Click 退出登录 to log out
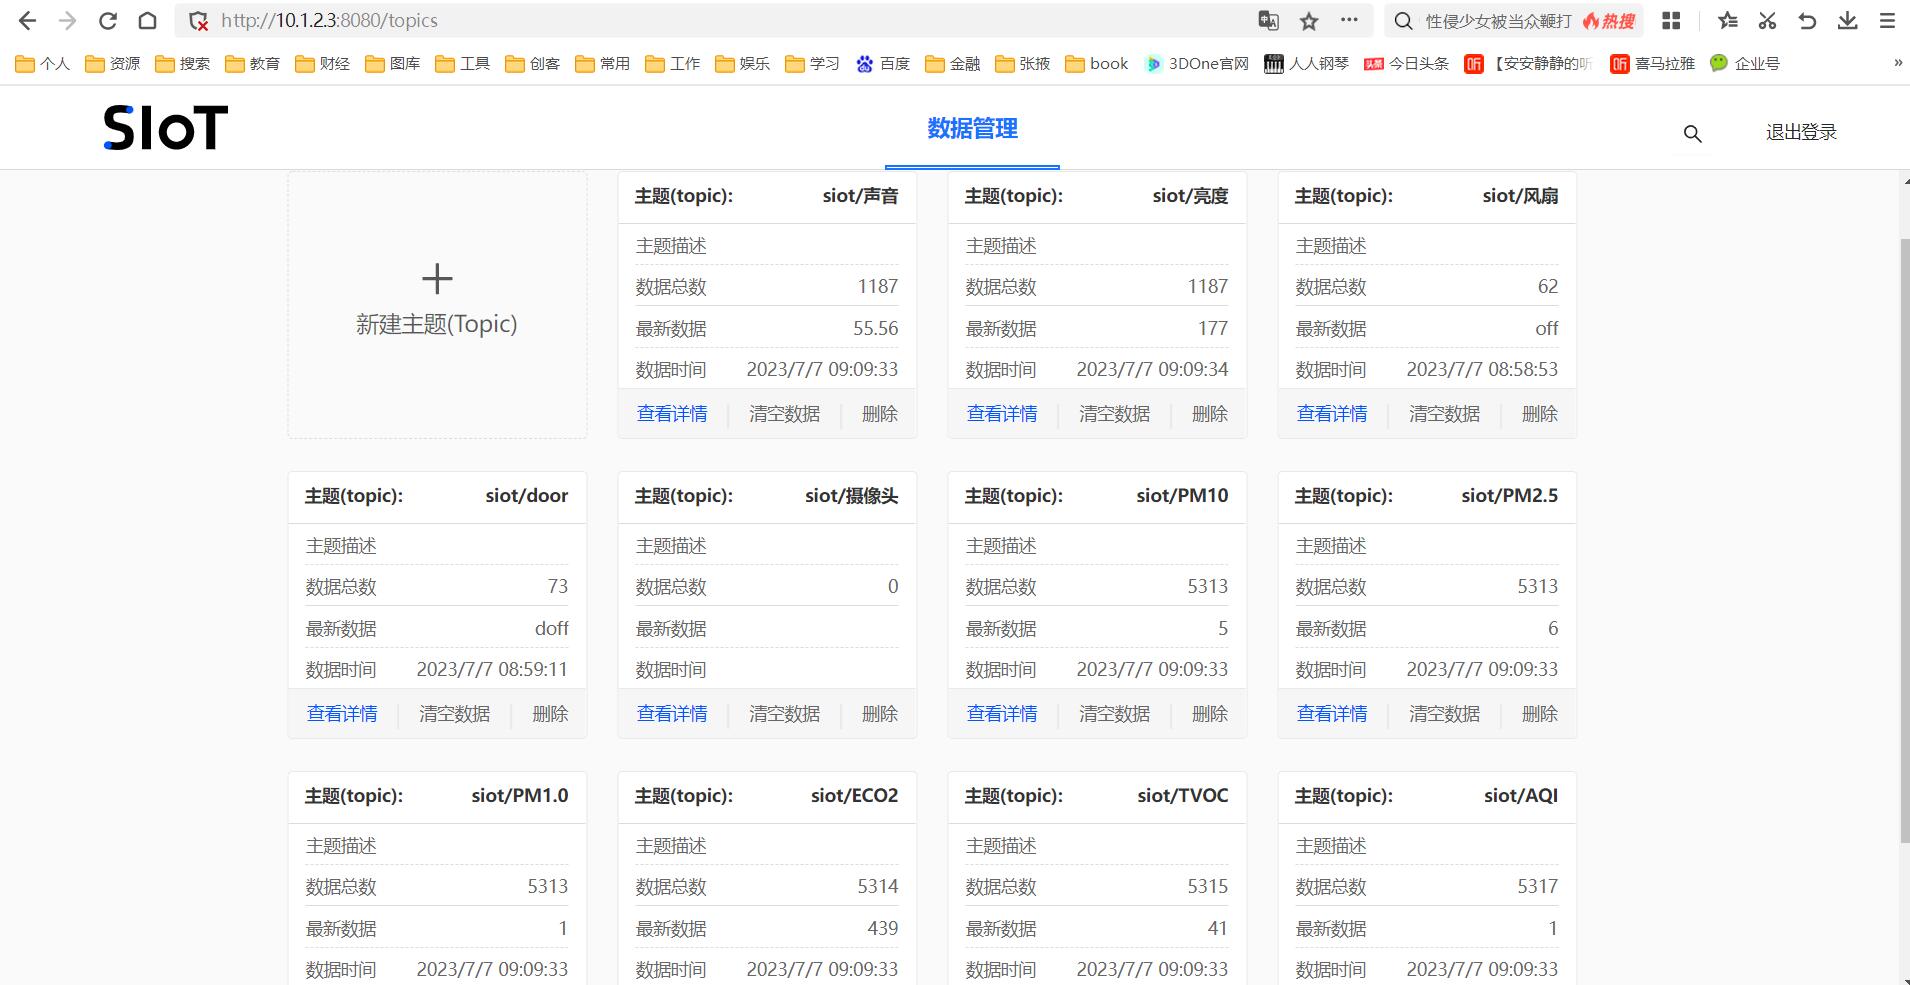This screenshot has width=1910, height=985. (x=1801, y=132)
